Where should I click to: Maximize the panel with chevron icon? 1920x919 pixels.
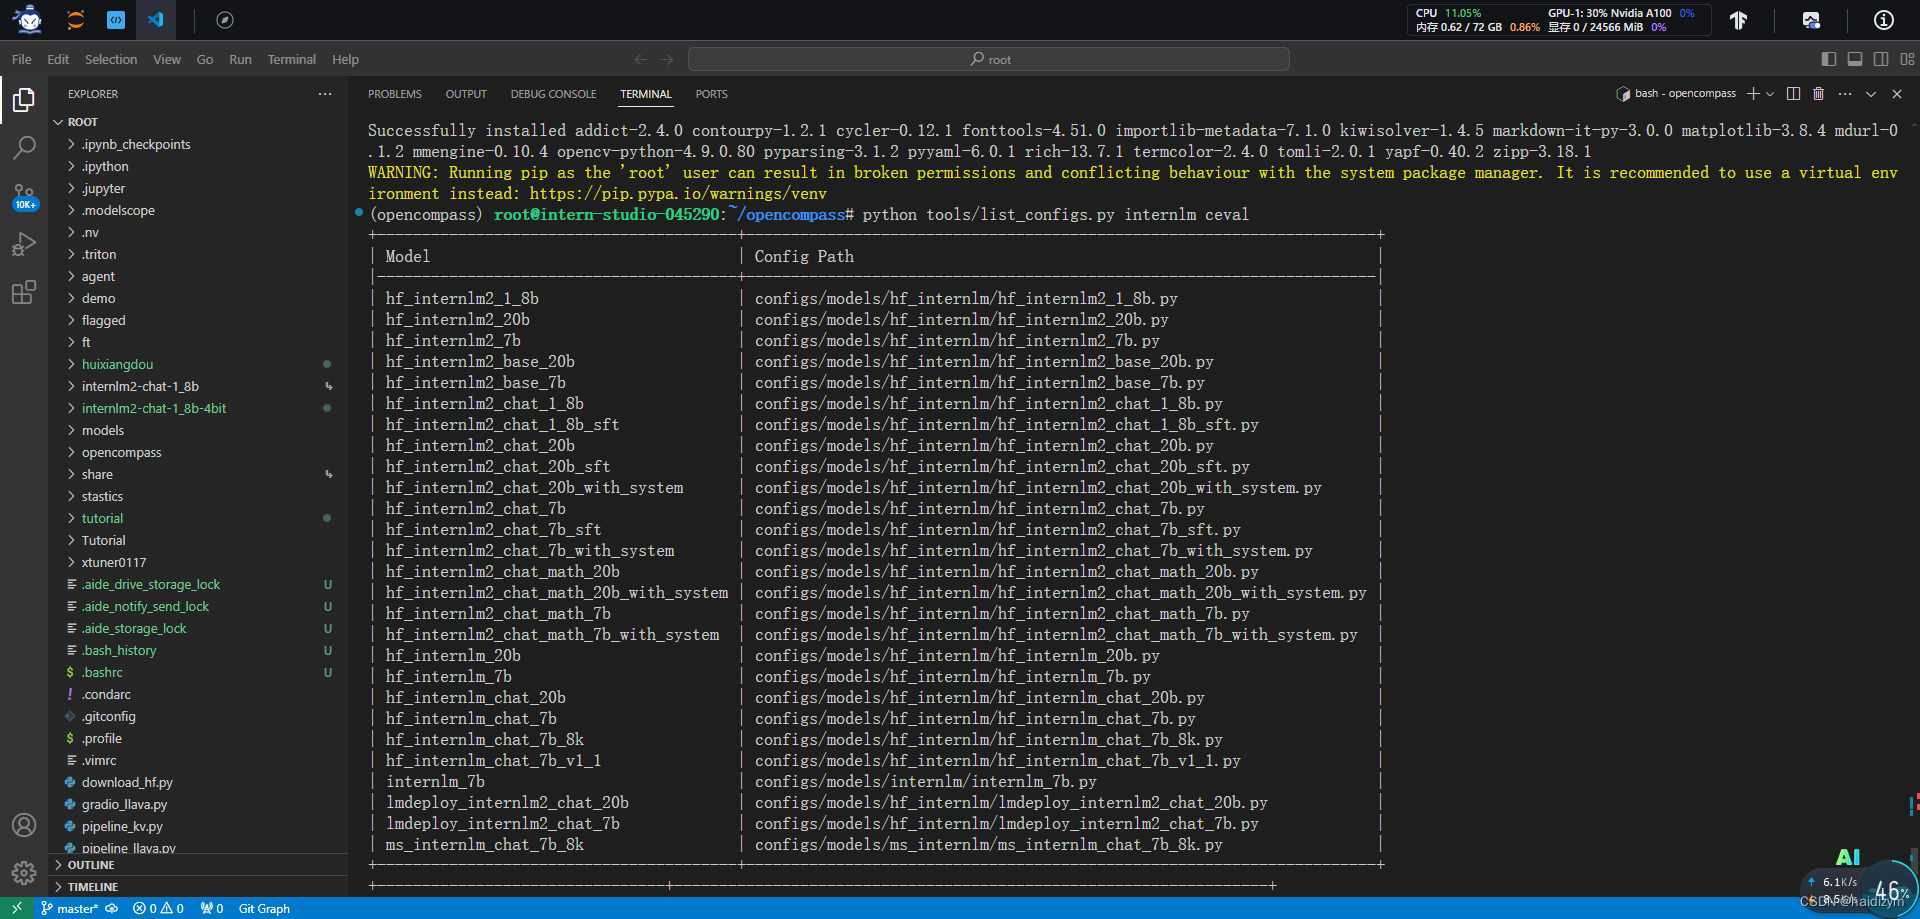pyautogui.click(x=1871, y=94)
